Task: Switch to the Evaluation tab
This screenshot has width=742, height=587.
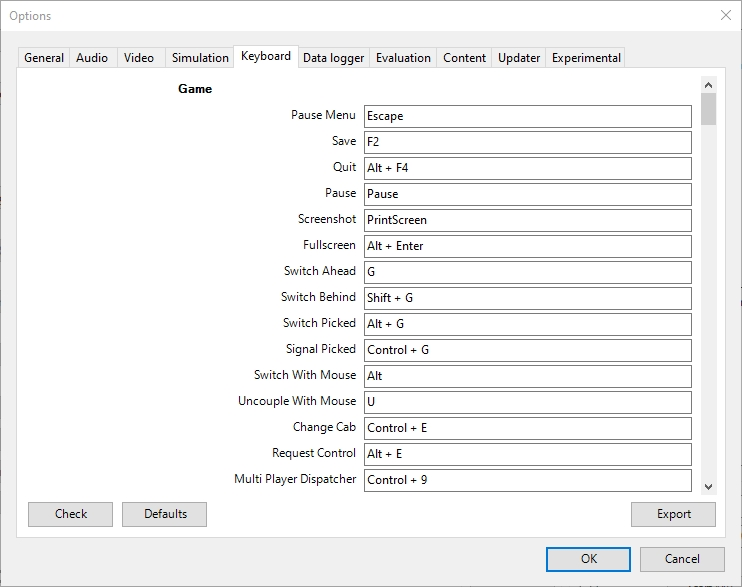Action: 403,58
